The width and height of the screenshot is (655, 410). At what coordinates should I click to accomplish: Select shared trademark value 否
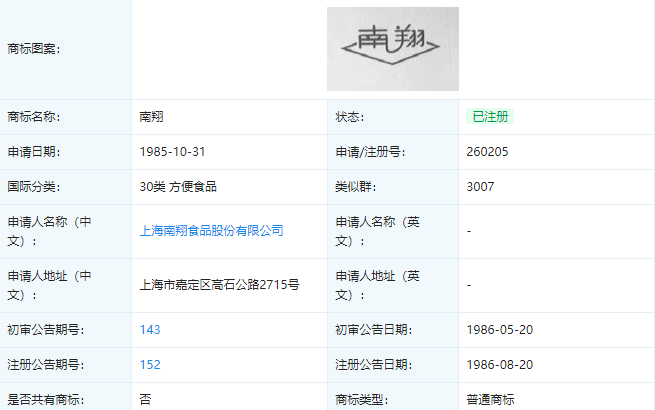coord(145,400)
